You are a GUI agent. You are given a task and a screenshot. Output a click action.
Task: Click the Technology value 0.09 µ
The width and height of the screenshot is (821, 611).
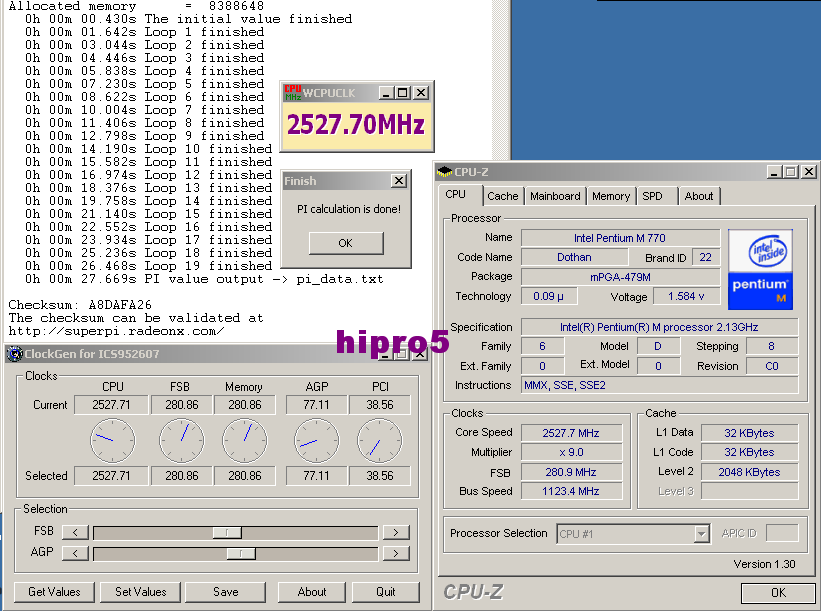coord(549,296)
